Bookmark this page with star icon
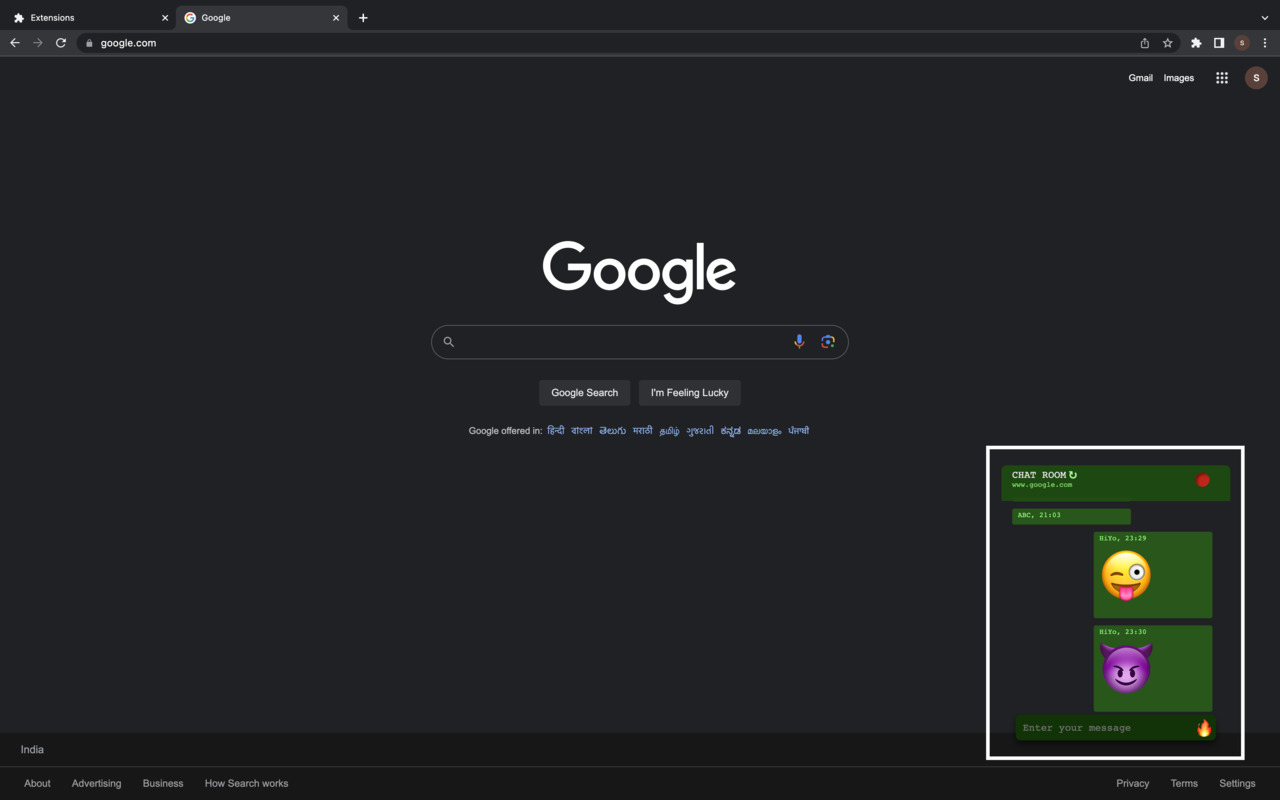The height and width of the screenshot is (800, 1280). [x=1167, y=43]
